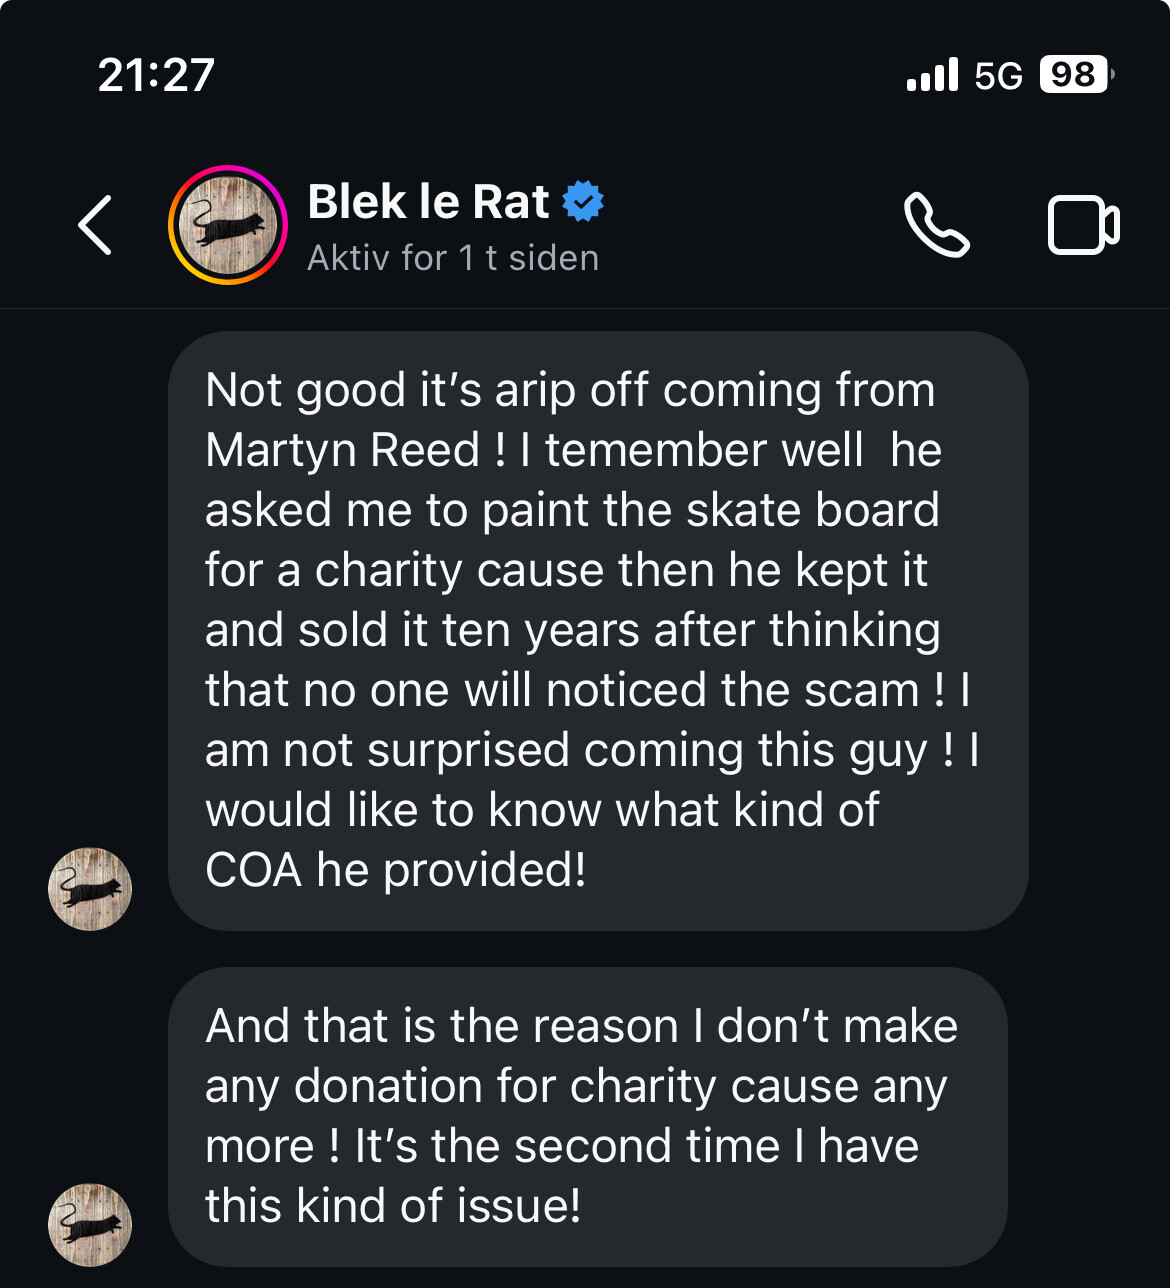
Task: Open Blek le Rat's story from header avatar
Action: 228,225
